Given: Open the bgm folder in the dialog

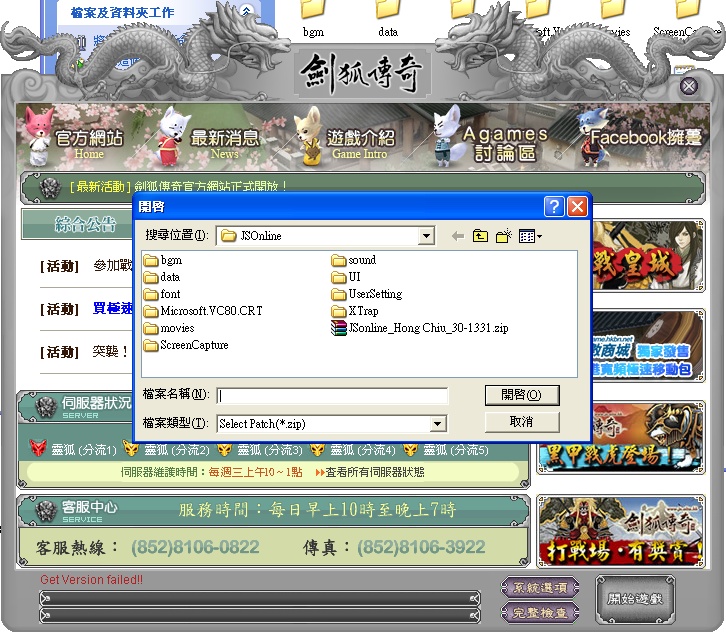Looking at the screenshot, I should coord(163,260).
